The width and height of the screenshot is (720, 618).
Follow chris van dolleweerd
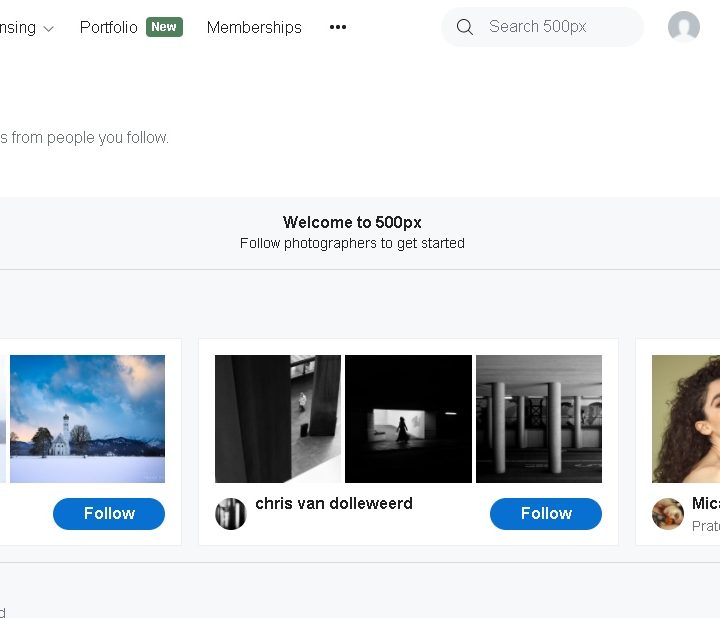click(x=546, y=514)
